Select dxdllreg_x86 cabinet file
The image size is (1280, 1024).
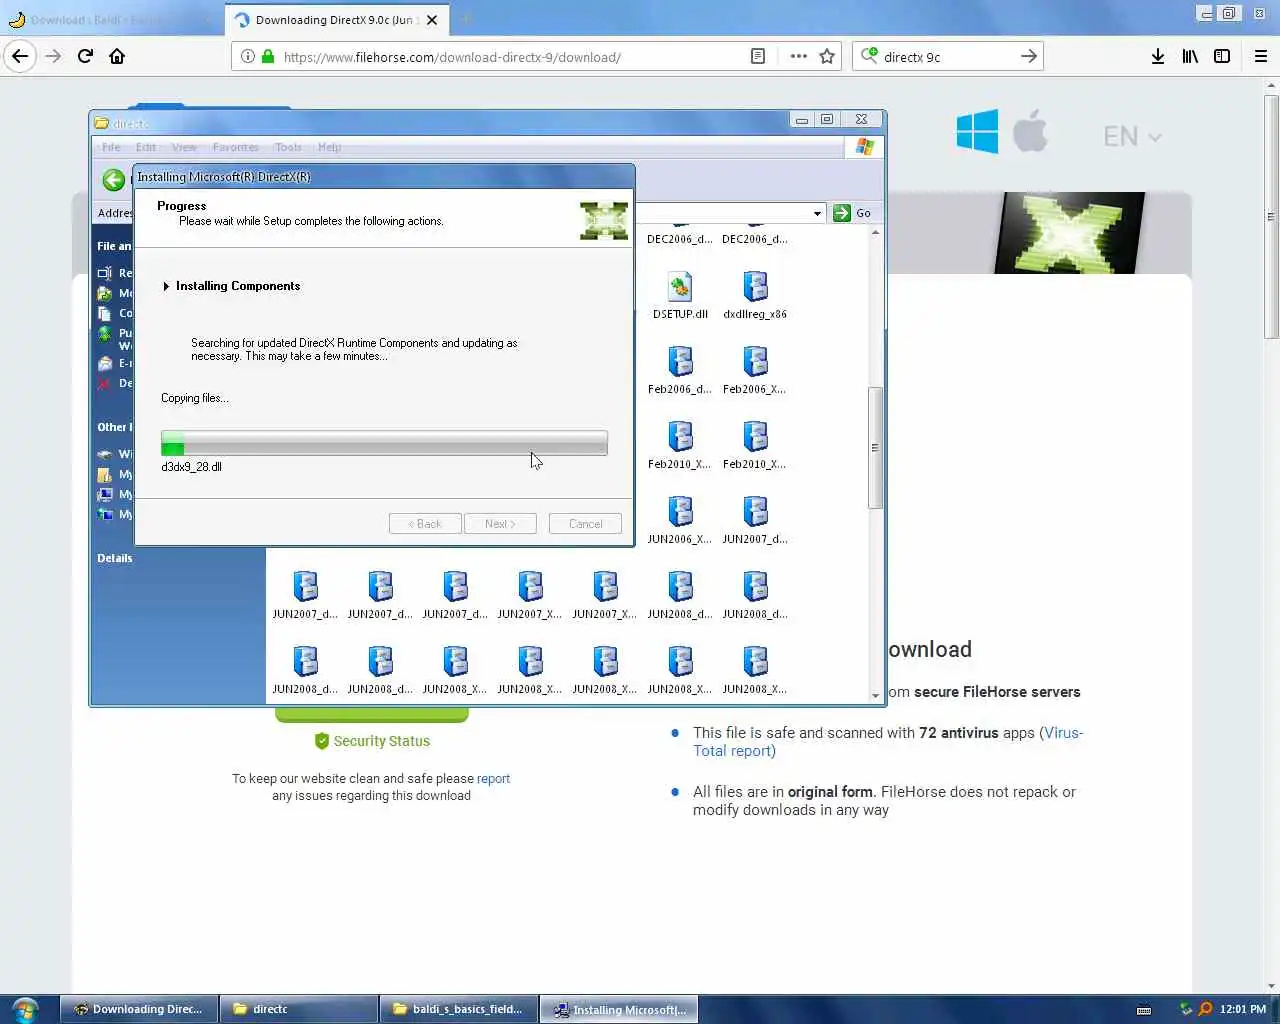pyautogui.click(x=755, y=296)
